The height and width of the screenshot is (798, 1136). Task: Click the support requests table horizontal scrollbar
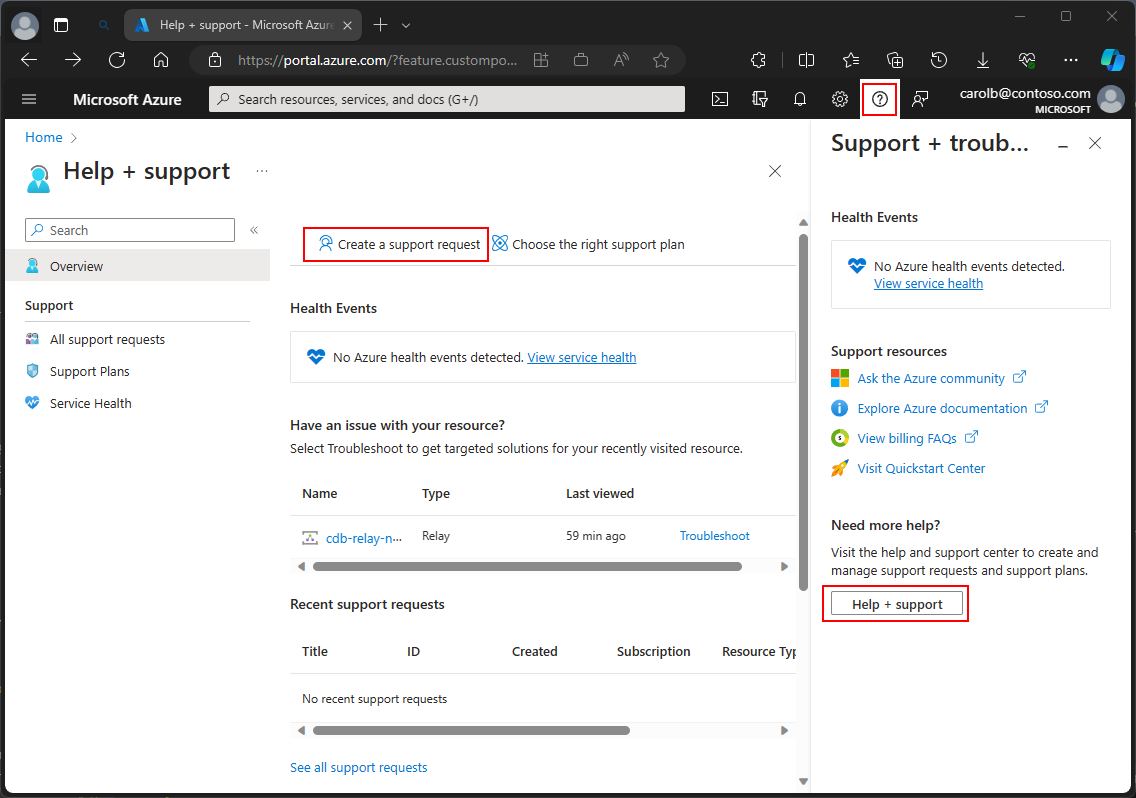click(x=471, y=731)
